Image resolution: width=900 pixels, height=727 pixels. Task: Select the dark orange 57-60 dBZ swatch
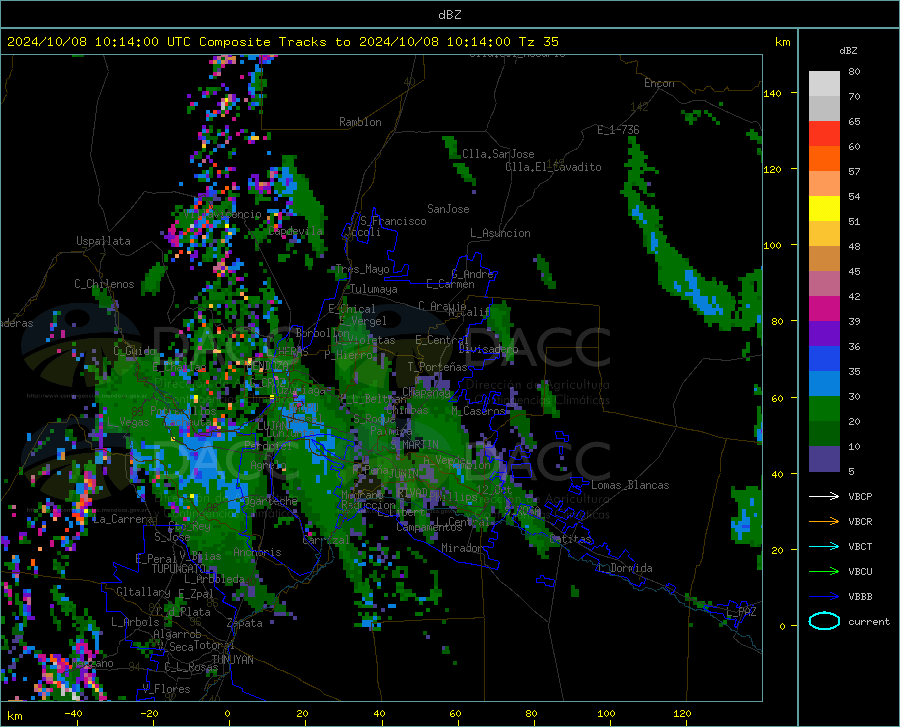[824, 159]
